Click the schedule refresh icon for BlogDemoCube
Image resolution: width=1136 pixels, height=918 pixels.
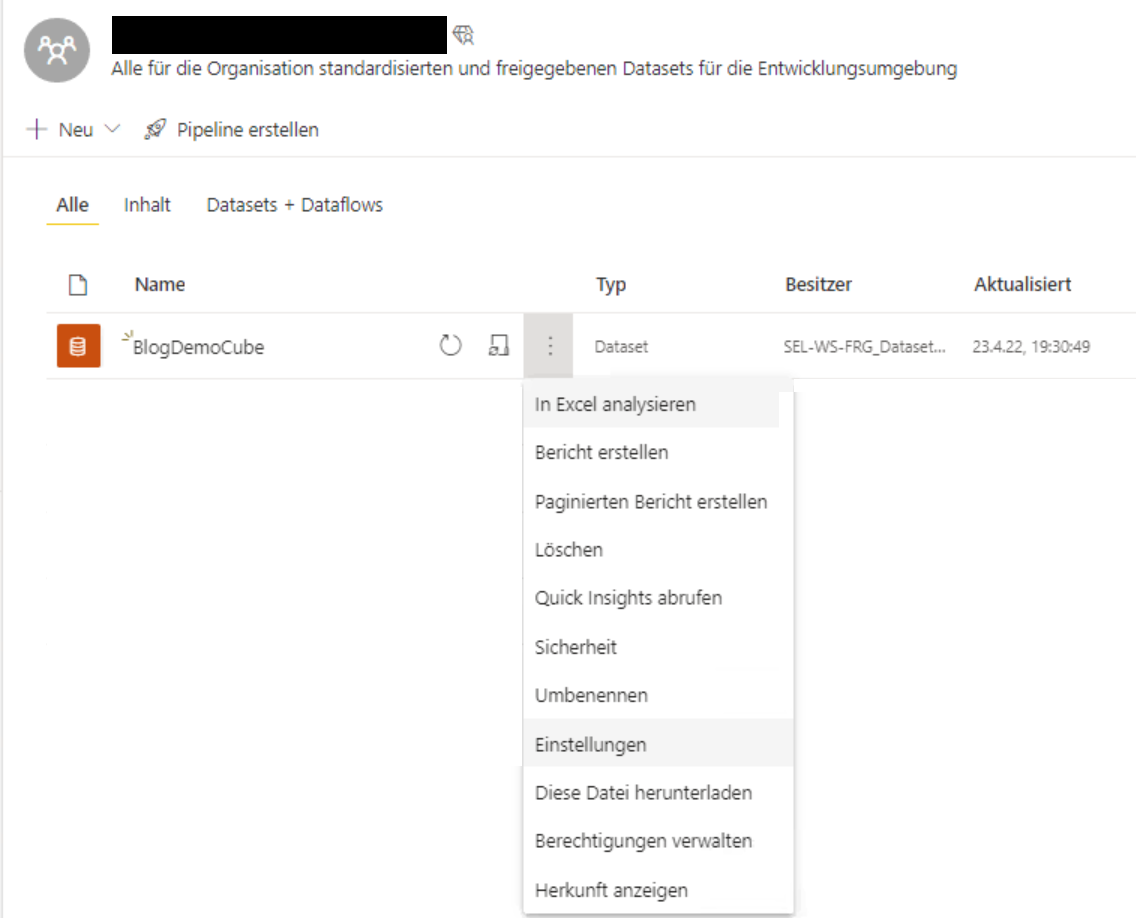point(498,346)
